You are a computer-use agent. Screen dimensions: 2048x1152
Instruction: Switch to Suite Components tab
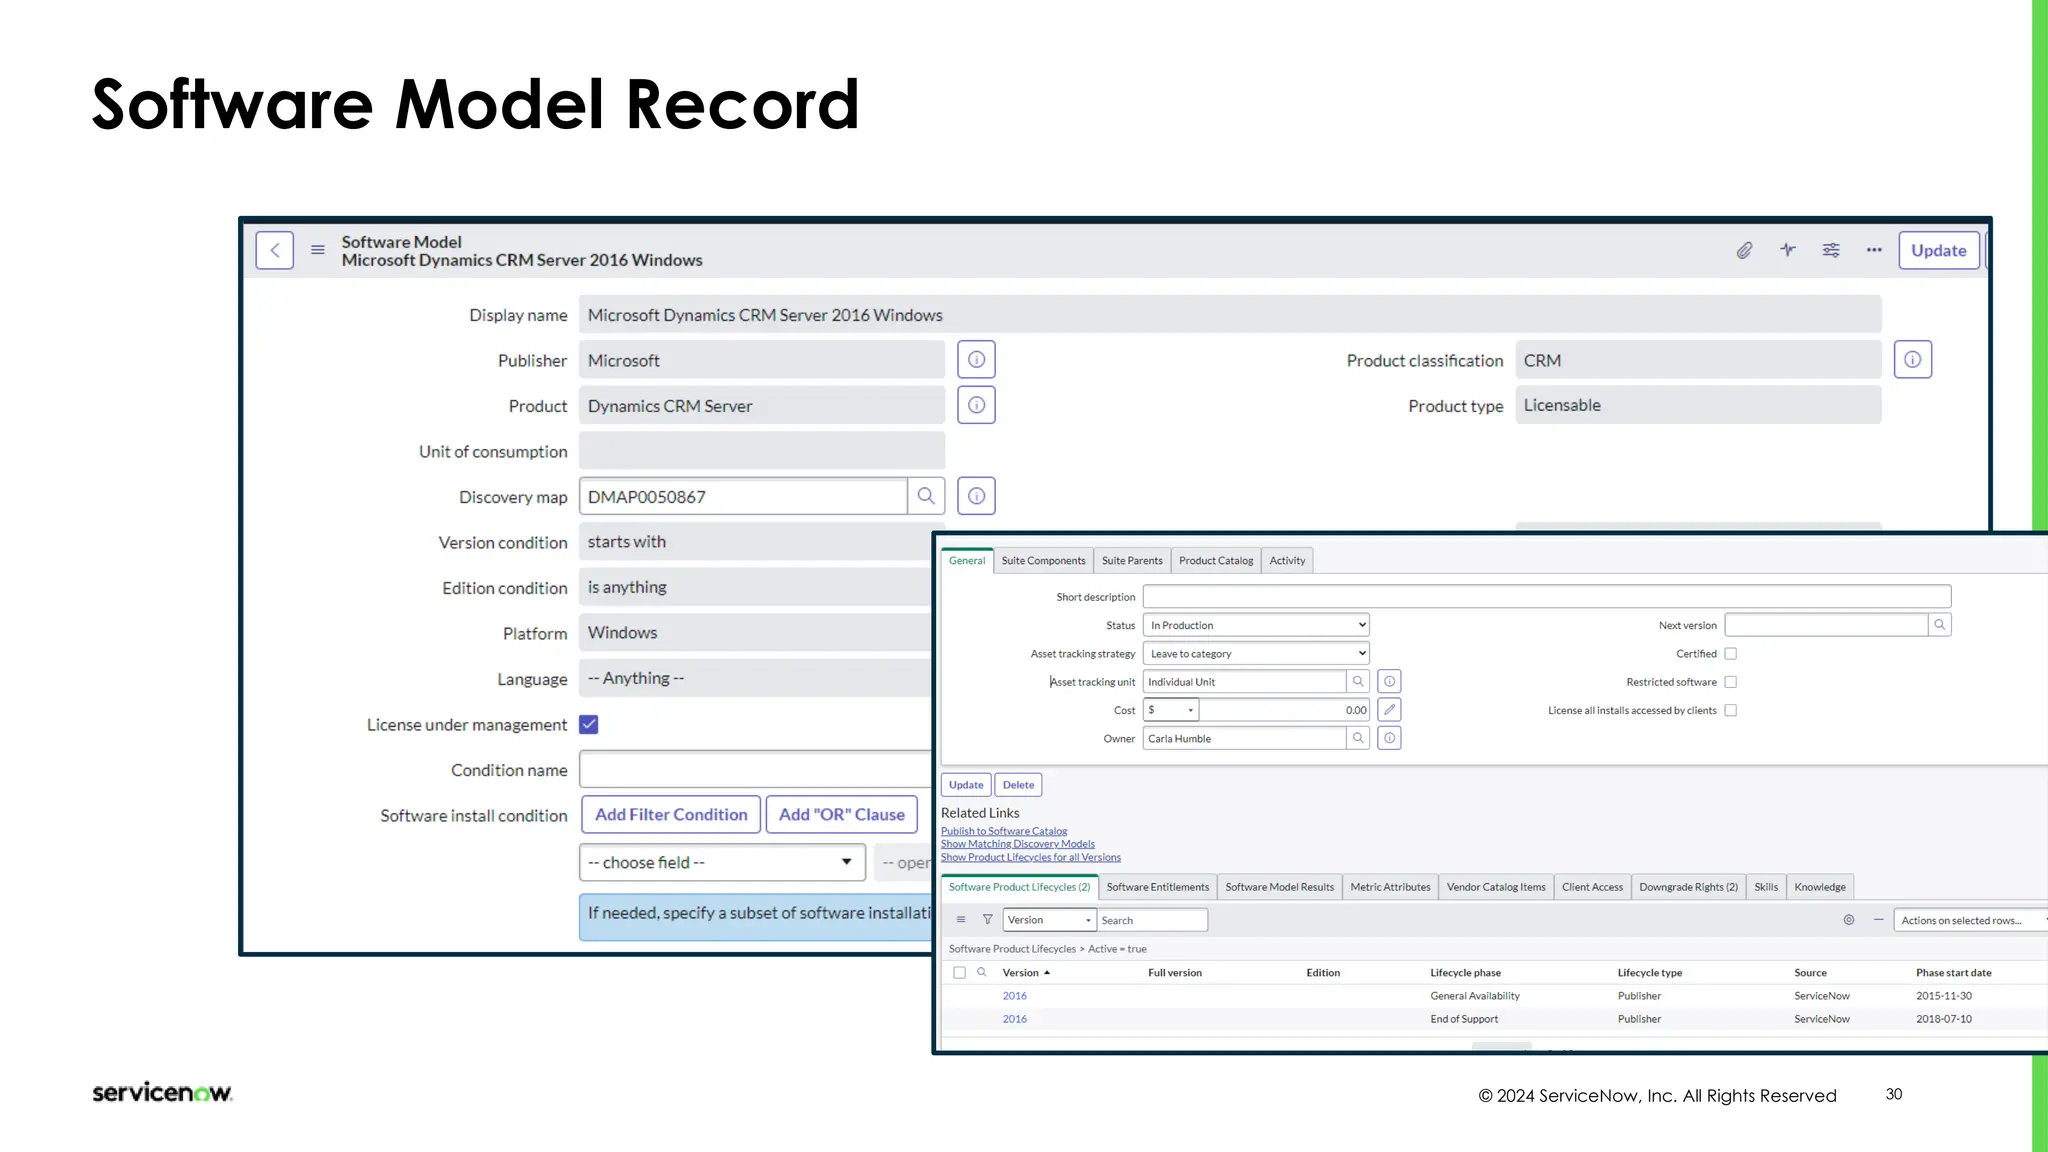(1043, 561)
